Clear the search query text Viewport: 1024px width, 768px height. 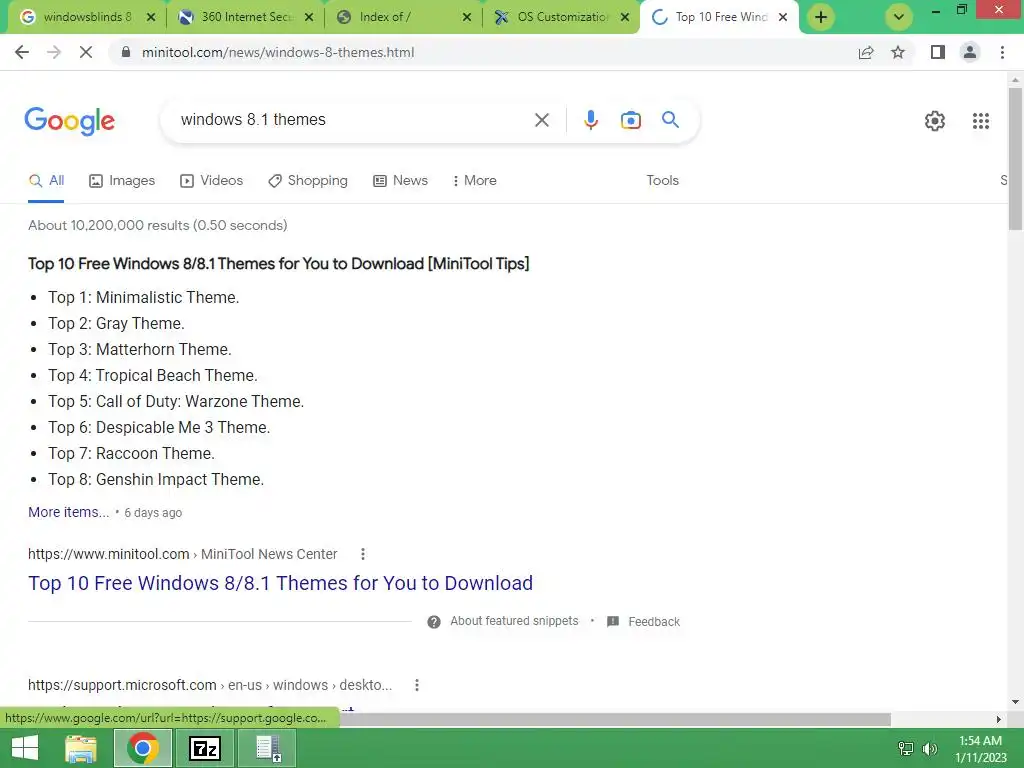541,120
